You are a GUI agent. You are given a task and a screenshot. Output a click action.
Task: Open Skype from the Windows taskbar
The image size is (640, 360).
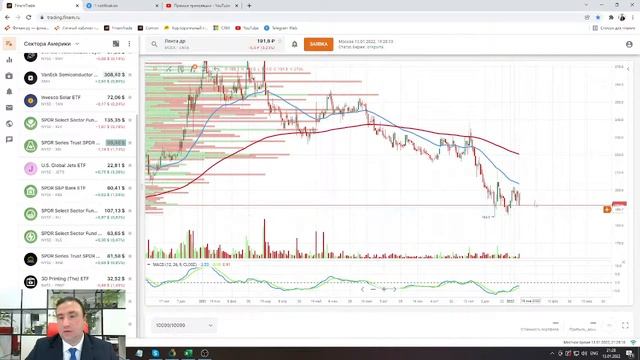pyautogui.click(x=156, y=353)
